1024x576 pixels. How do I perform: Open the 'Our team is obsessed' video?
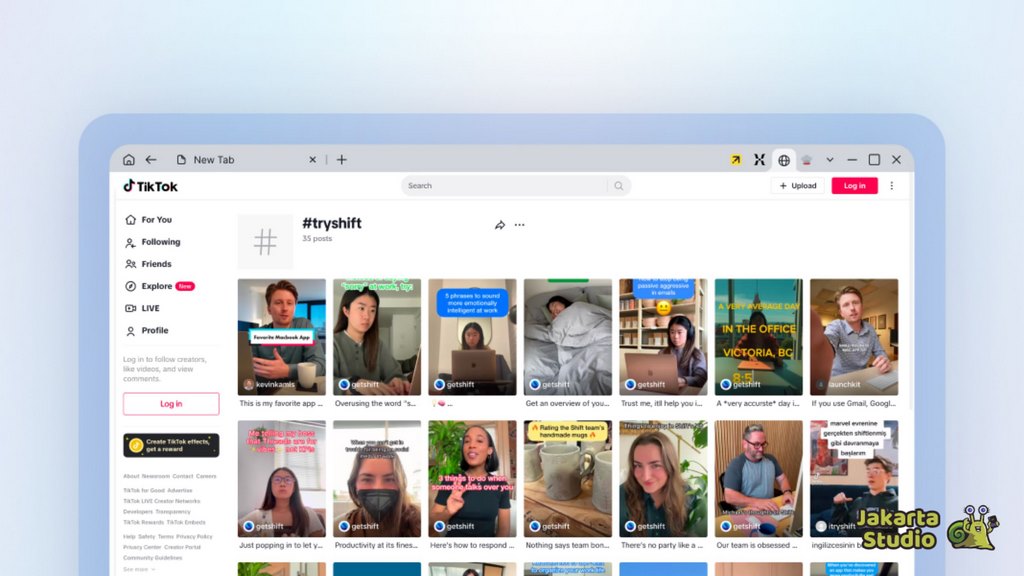pyautogui.click(x=758, y=479)
